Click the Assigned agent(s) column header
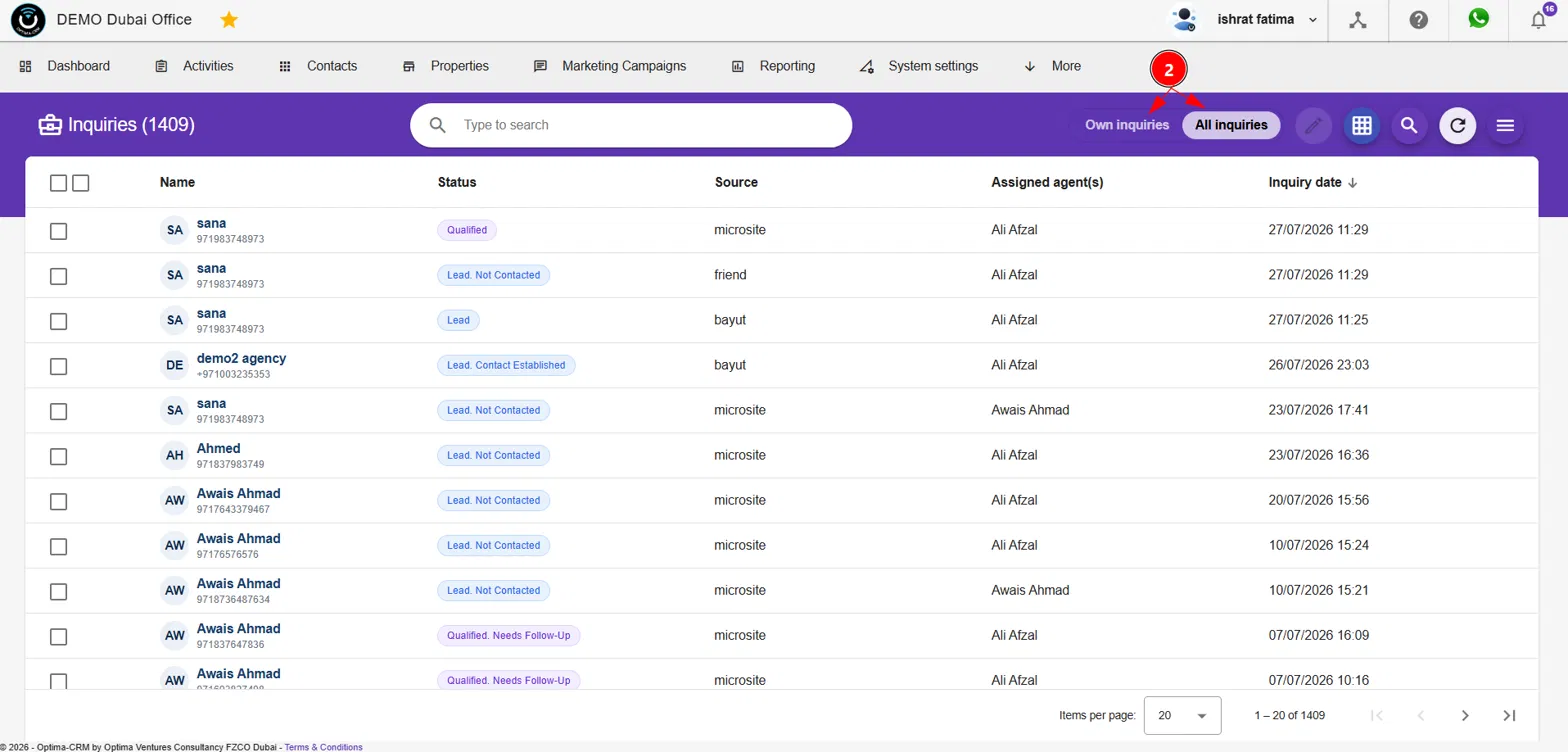 coord(1047,183)
